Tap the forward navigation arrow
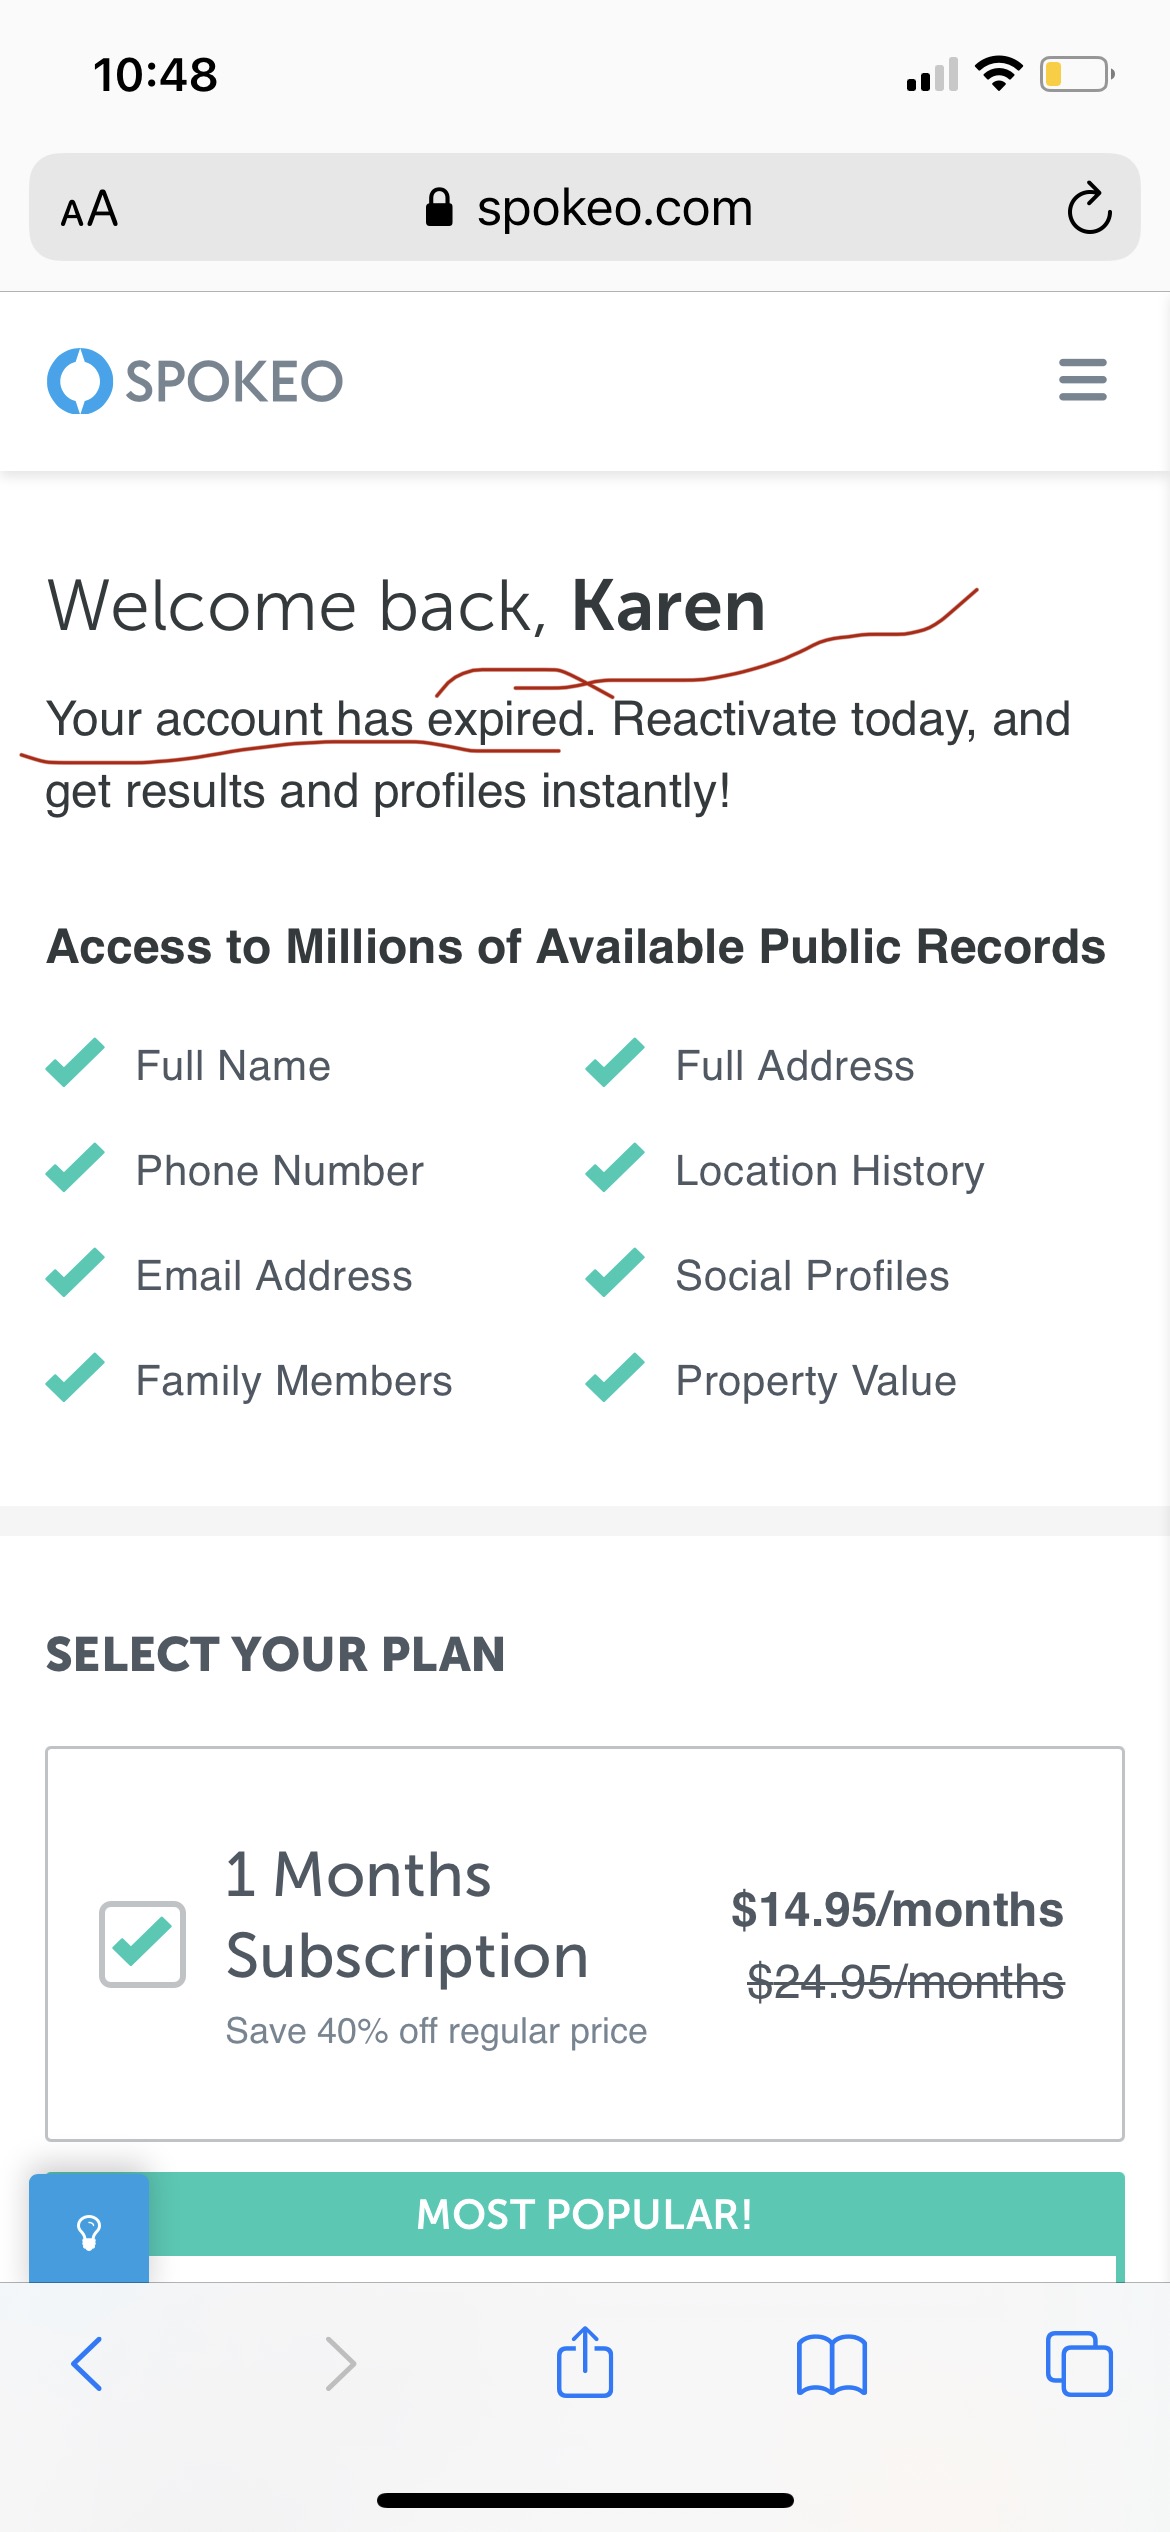 [340, 2364]
